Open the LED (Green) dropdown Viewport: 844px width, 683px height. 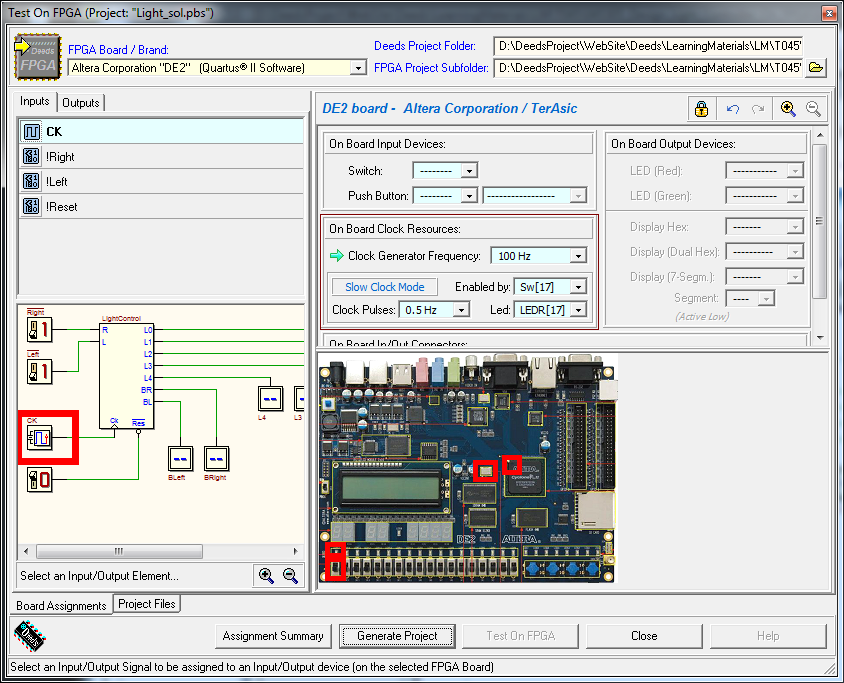(795, 196)
